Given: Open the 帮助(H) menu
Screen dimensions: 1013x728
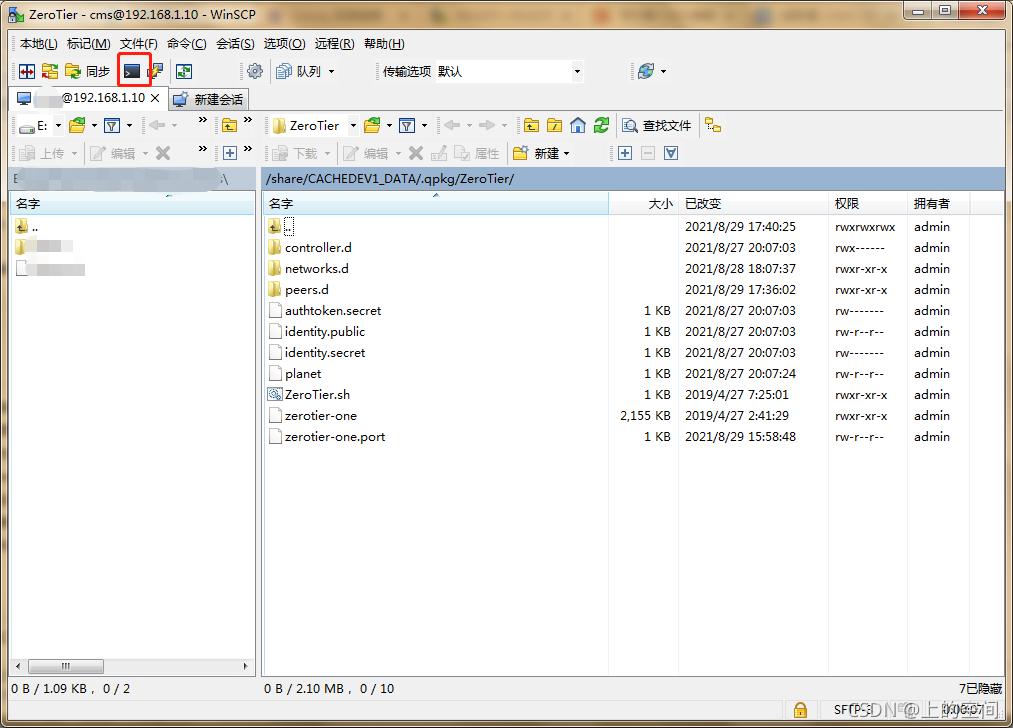Looking at the screenshot, I should tap(384, 44).
